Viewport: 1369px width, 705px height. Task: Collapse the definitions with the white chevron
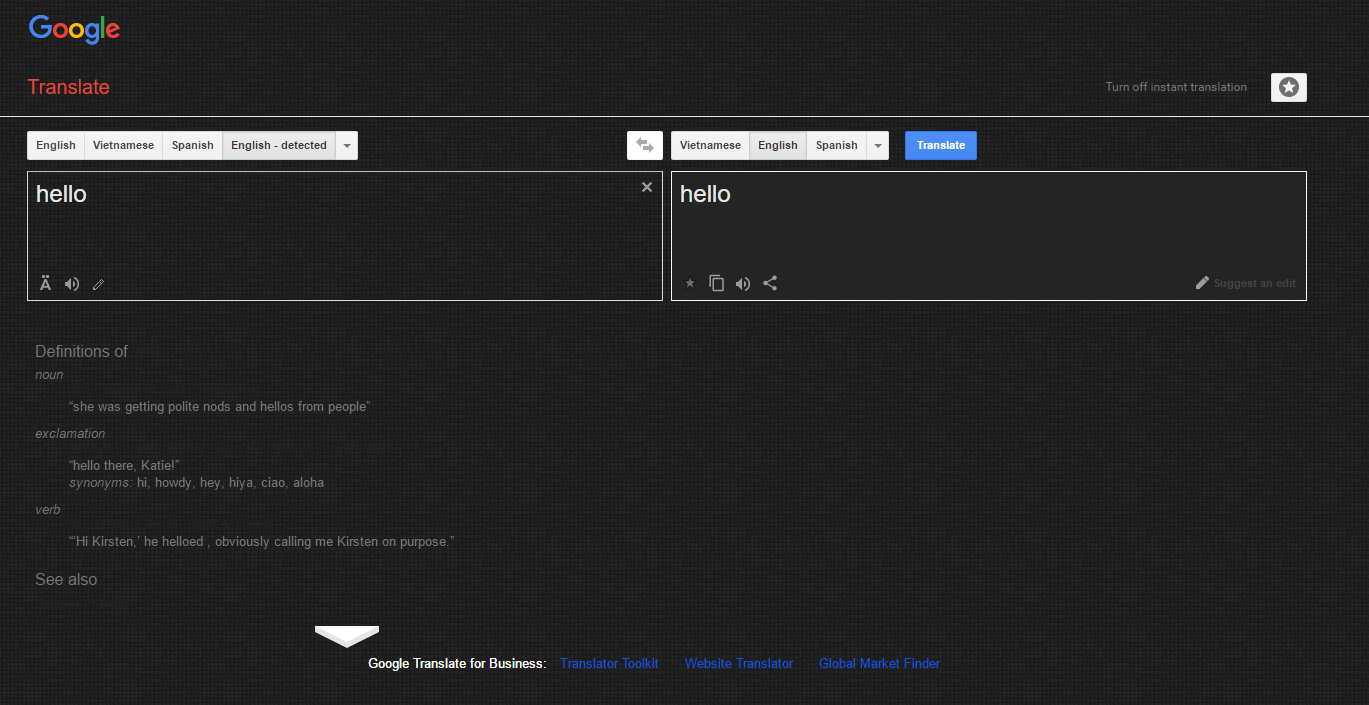point(347,636)
